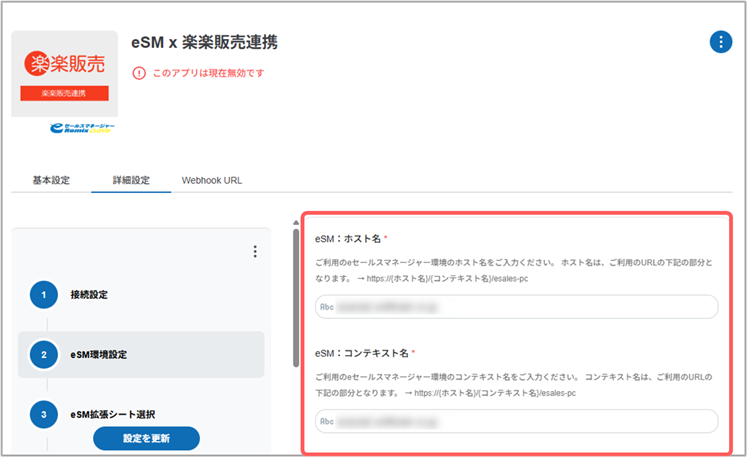Image resolution: width=747 pixels, height=459 pixels.
Task: Click the settings panel vertical scrollbar
Action: point(295,300)
